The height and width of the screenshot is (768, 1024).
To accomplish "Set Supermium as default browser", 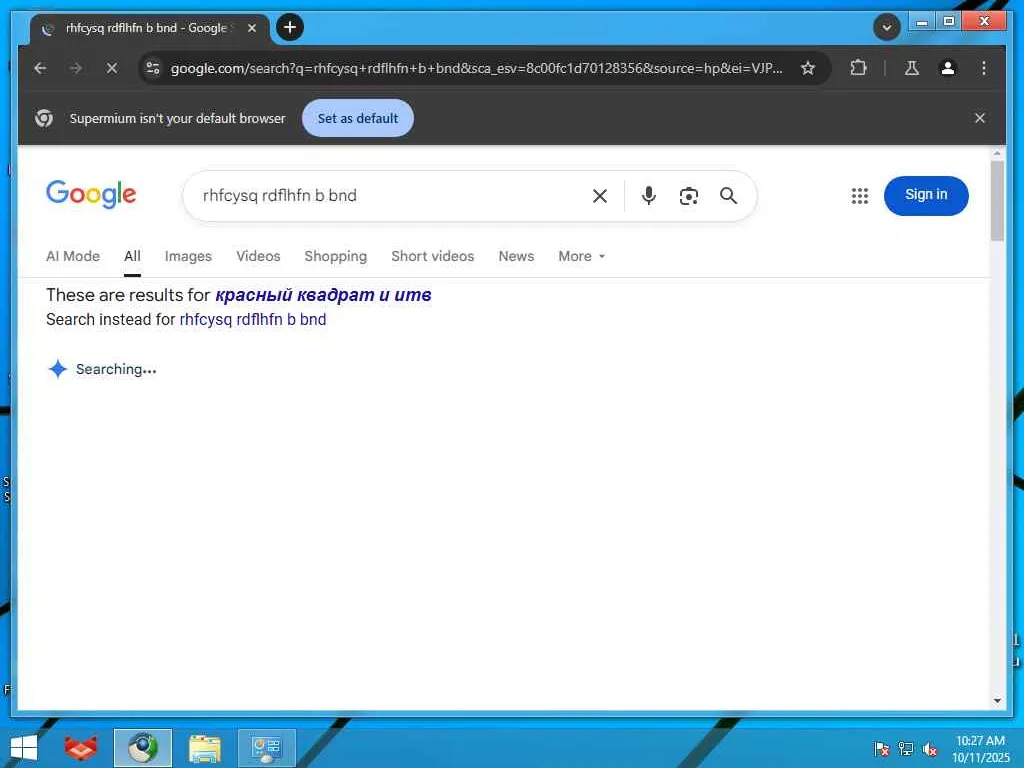I will tap(358, 118).
